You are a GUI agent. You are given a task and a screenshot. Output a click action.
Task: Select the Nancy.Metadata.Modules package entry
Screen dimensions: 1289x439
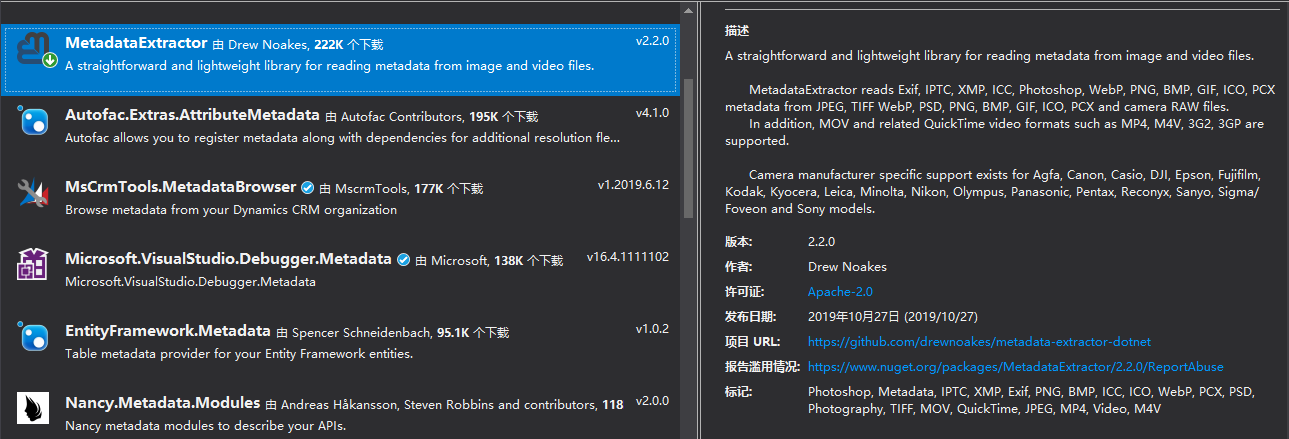(x=162, y=403)
